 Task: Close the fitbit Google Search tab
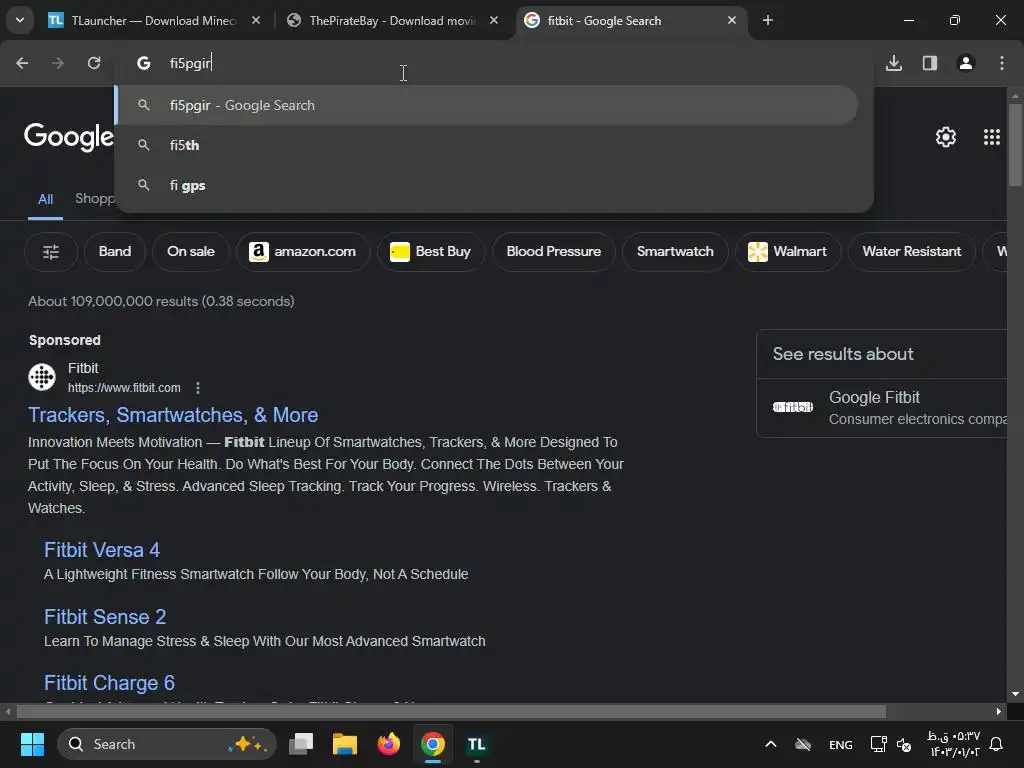point(732,20)
